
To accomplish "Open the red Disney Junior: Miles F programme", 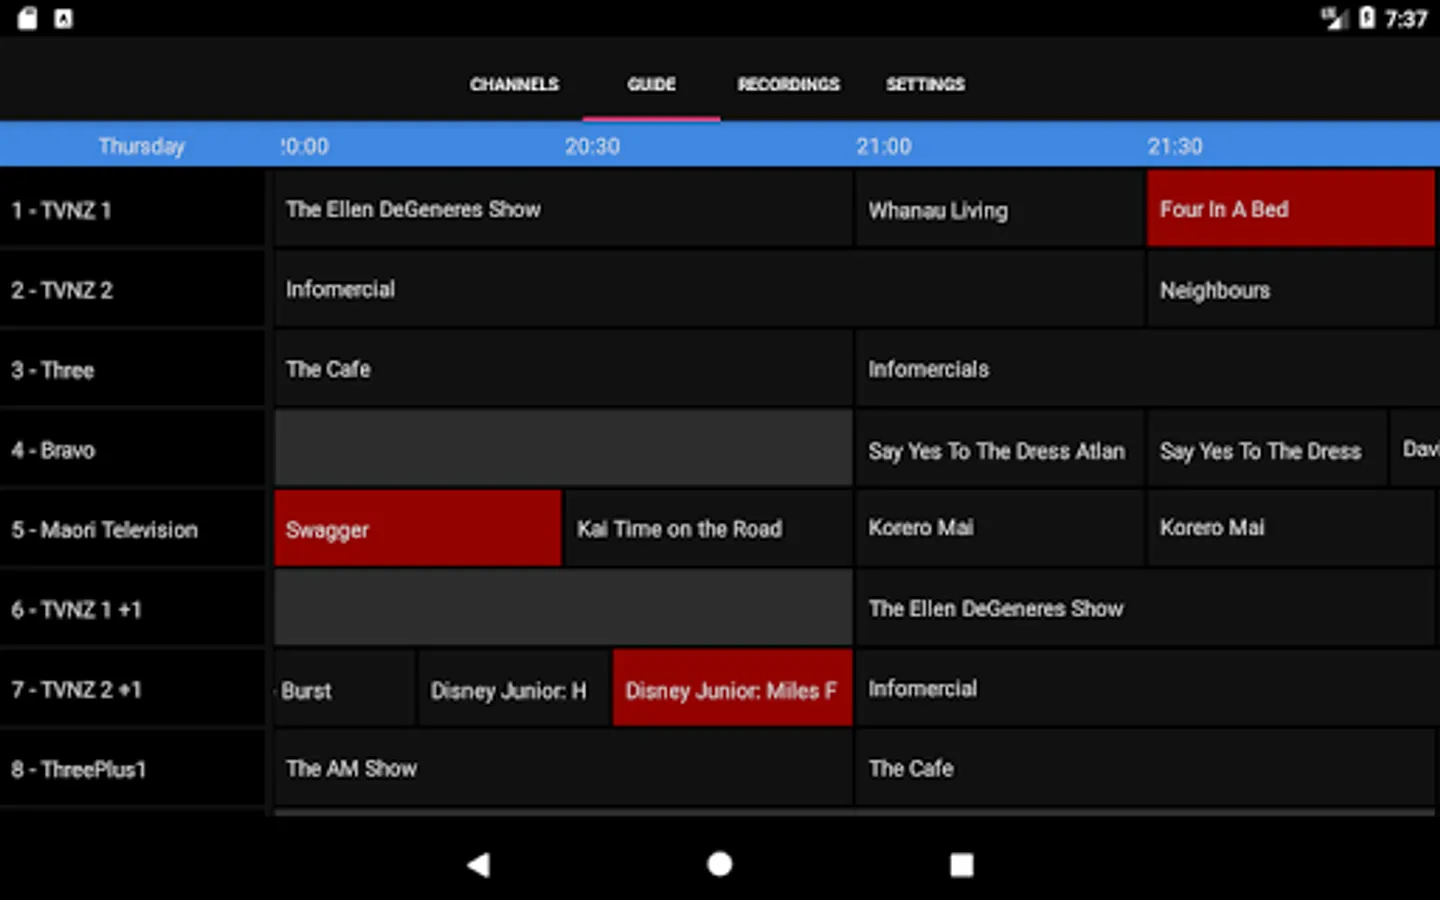I will tap(733, 689).
